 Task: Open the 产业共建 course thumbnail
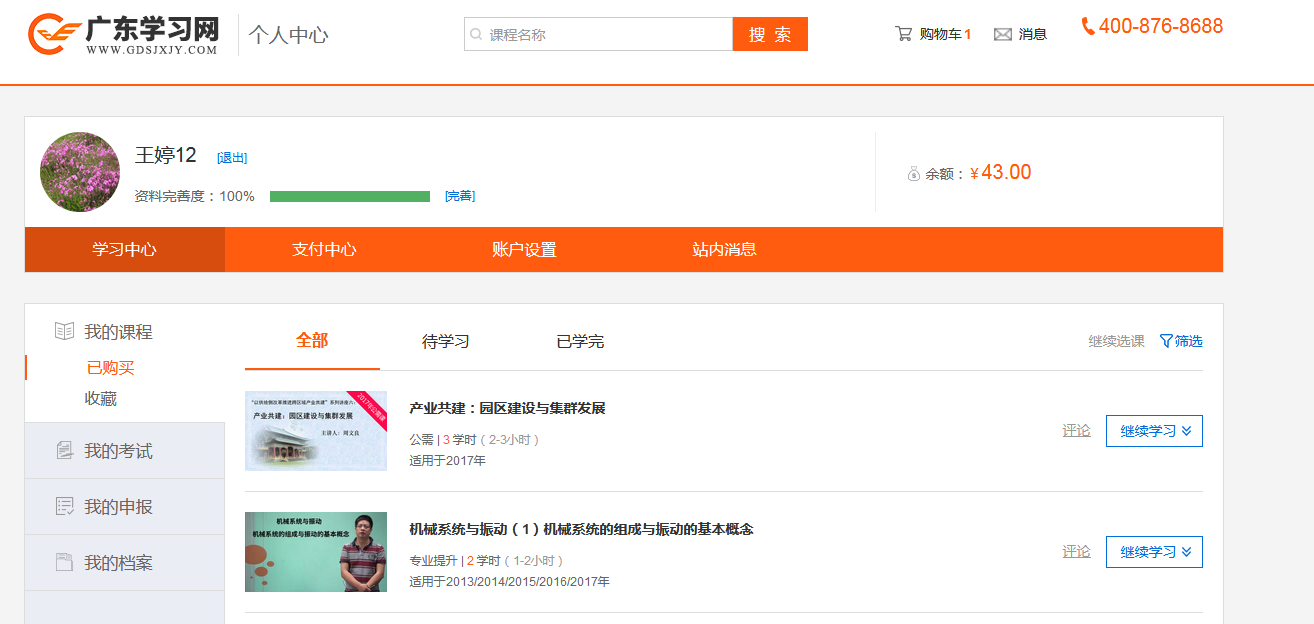(x=316, y=431)
